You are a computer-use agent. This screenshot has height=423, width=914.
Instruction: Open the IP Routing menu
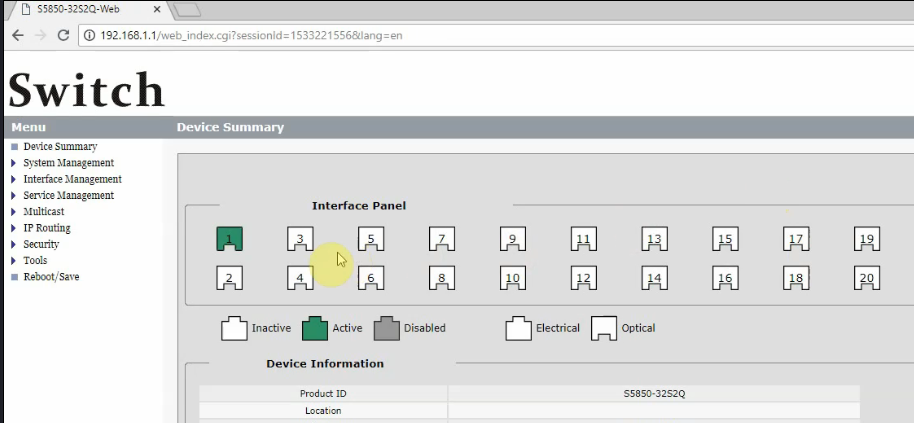pos(46,228)
